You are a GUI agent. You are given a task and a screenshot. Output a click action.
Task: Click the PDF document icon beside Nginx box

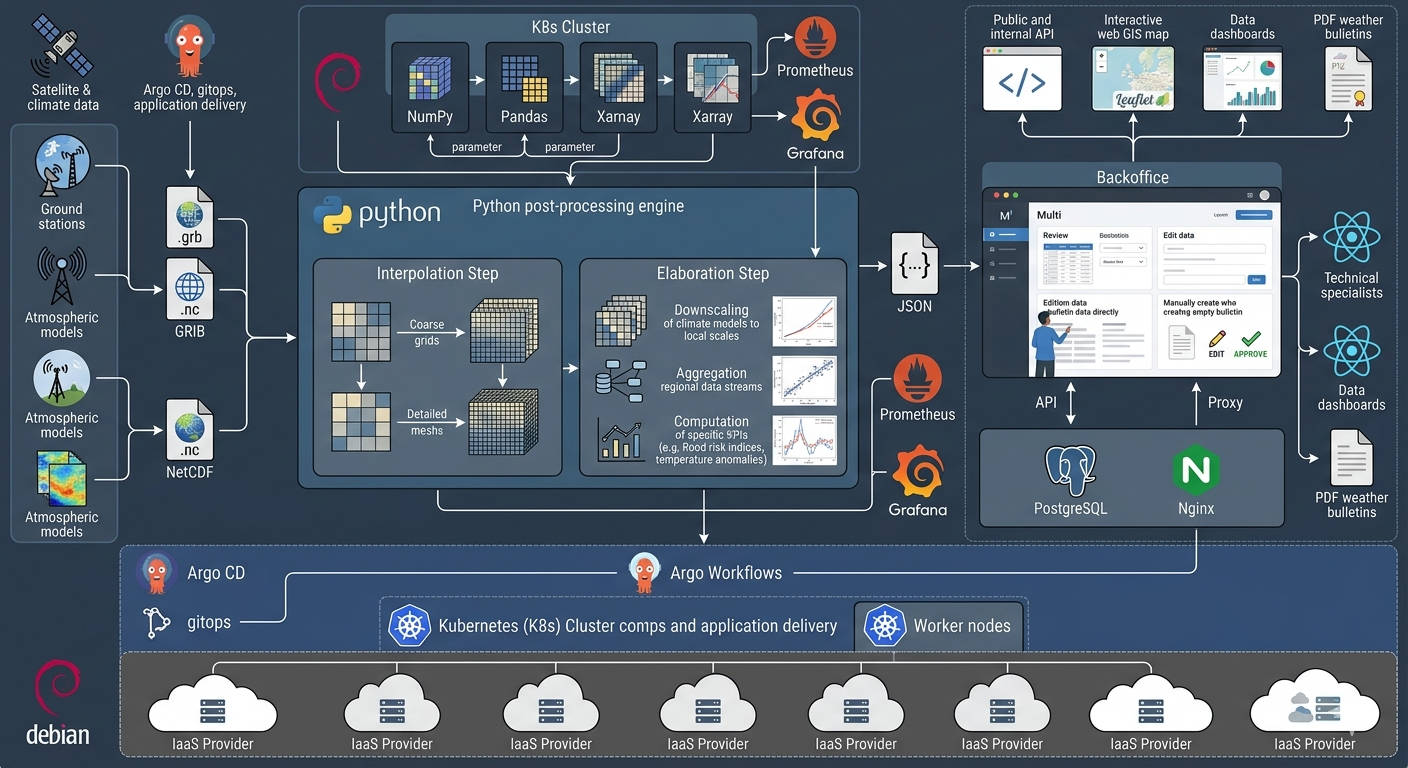[1351, 457]
